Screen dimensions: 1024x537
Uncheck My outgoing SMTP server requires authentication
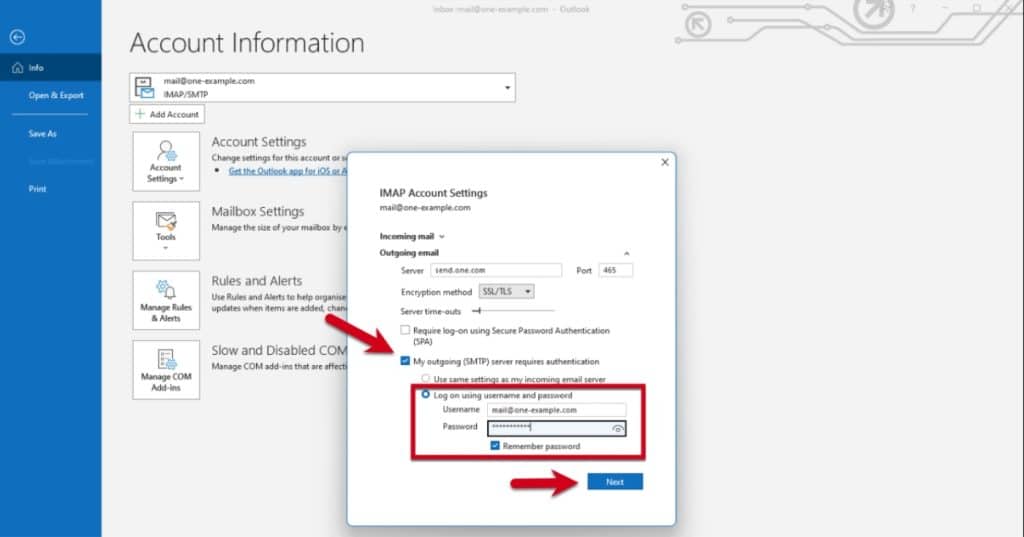tap(406, 361)
